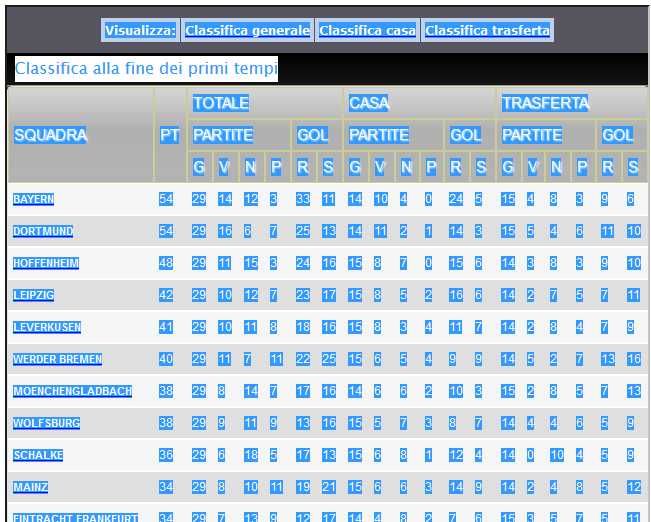This screenshot has height=522, width=651.
Task: Click the 'Visualizza:' label
Action: pyautogui.click(x=140, y=30)
